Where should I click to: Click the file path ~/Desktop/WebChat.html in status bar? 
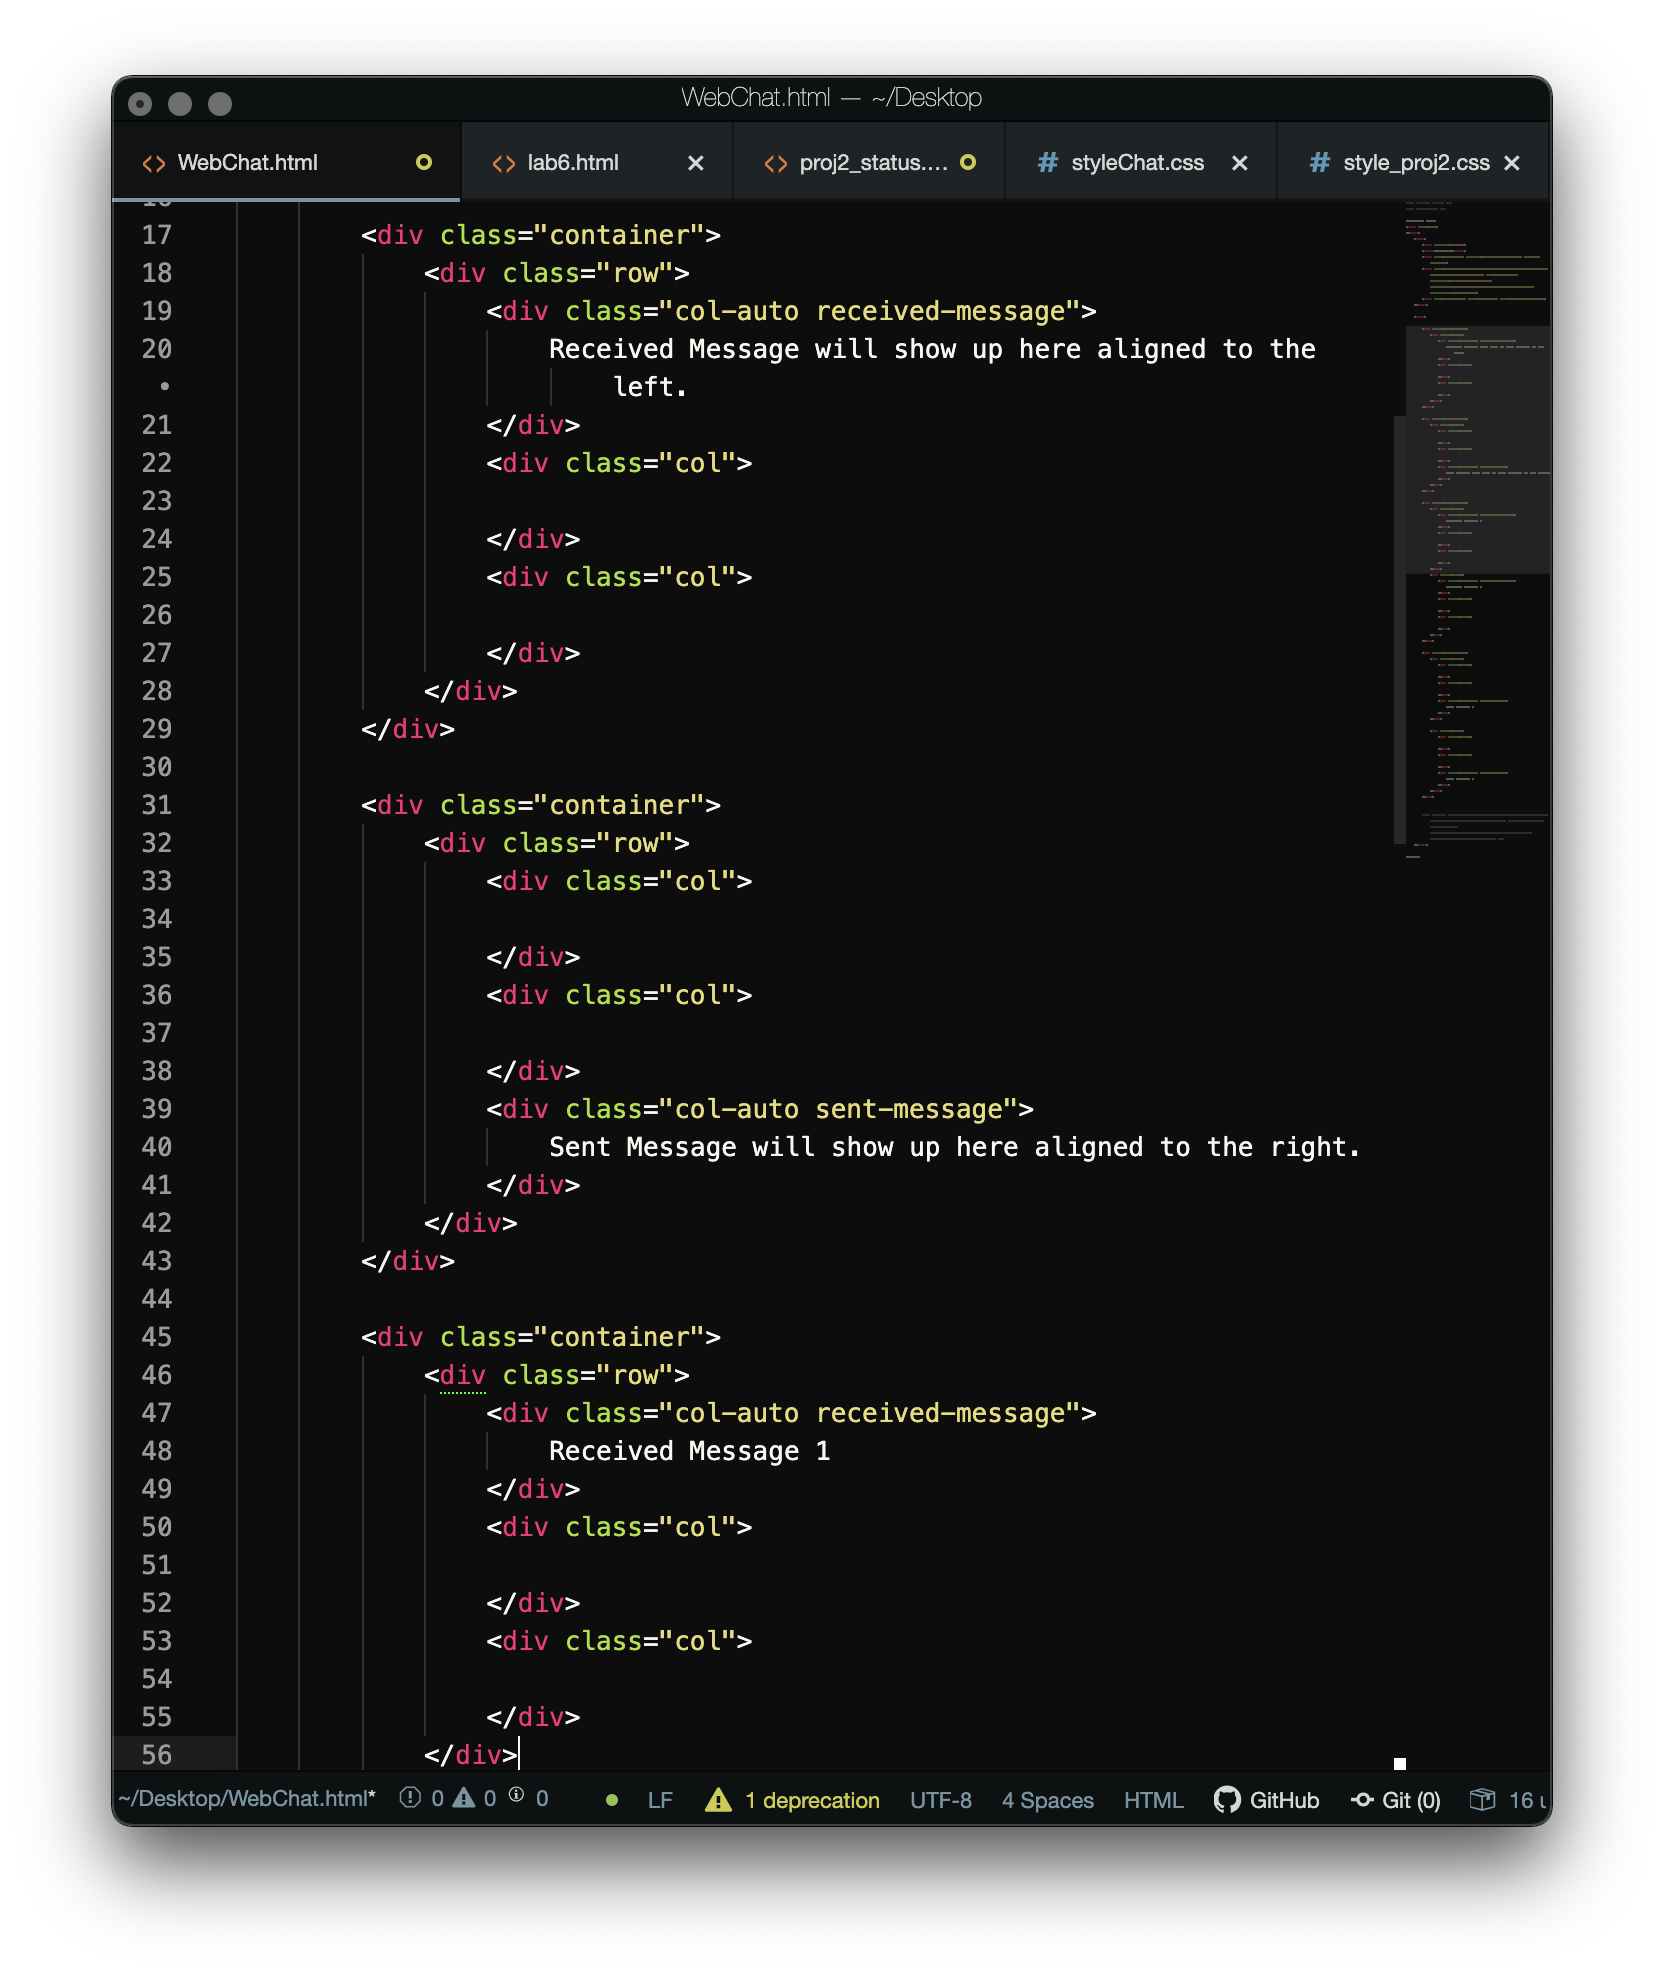point(247,1799)
